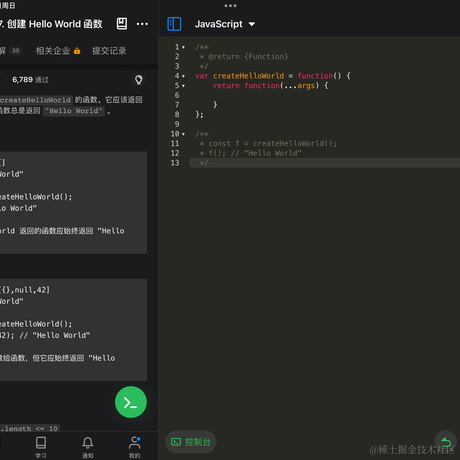Image resolution: width=460 pixels, height=460 pixels.
Task: Open the 学习 bottom navigation item
Action: 41,447
